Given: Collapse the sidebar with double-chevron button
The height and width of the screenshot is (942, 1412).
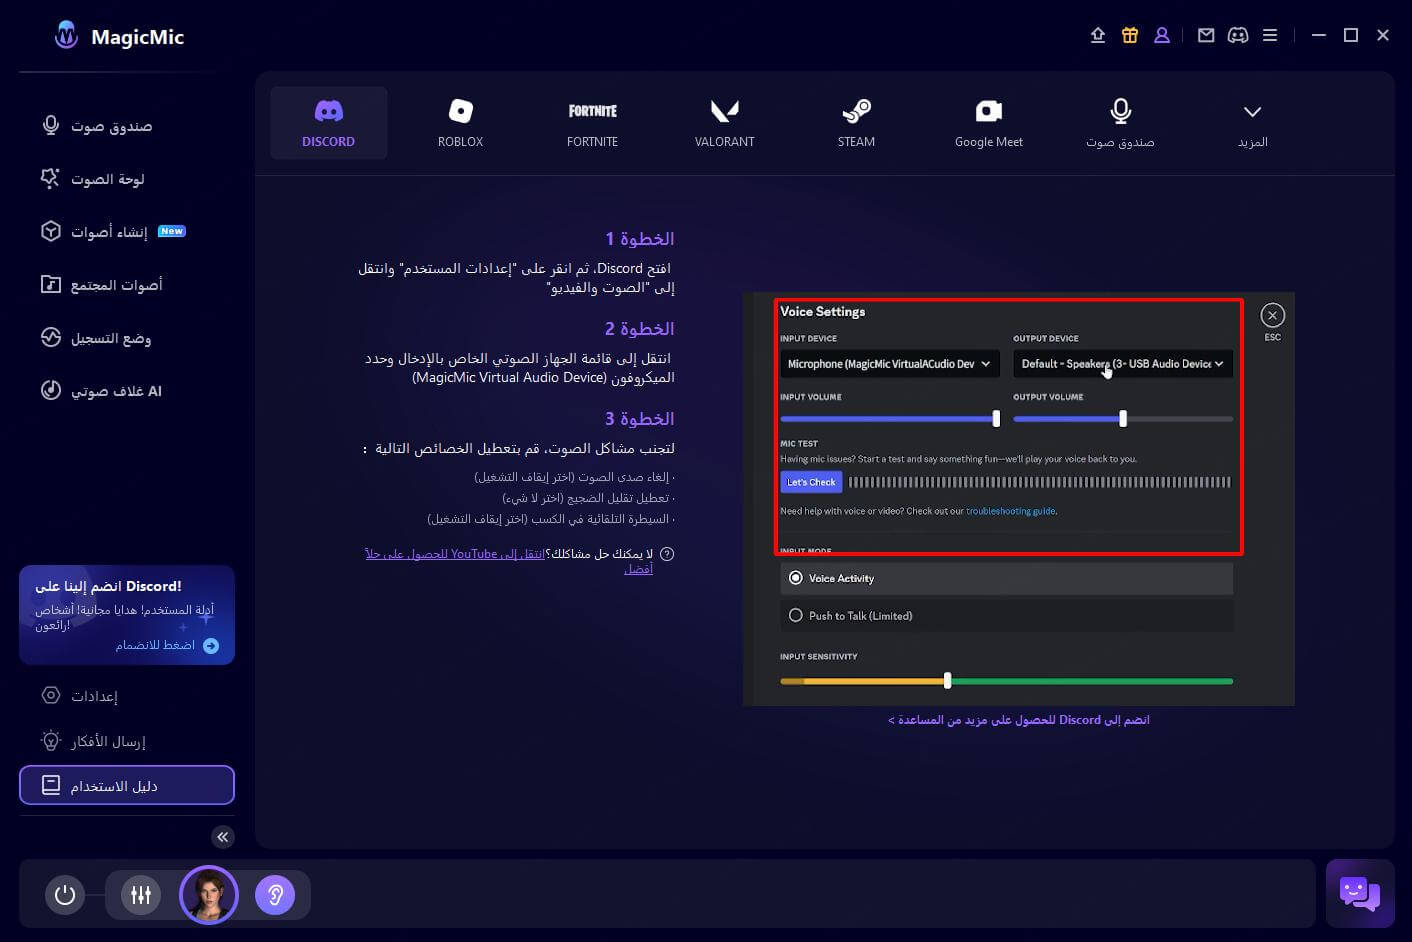Looking at the screenshot, I should point(223,837).
